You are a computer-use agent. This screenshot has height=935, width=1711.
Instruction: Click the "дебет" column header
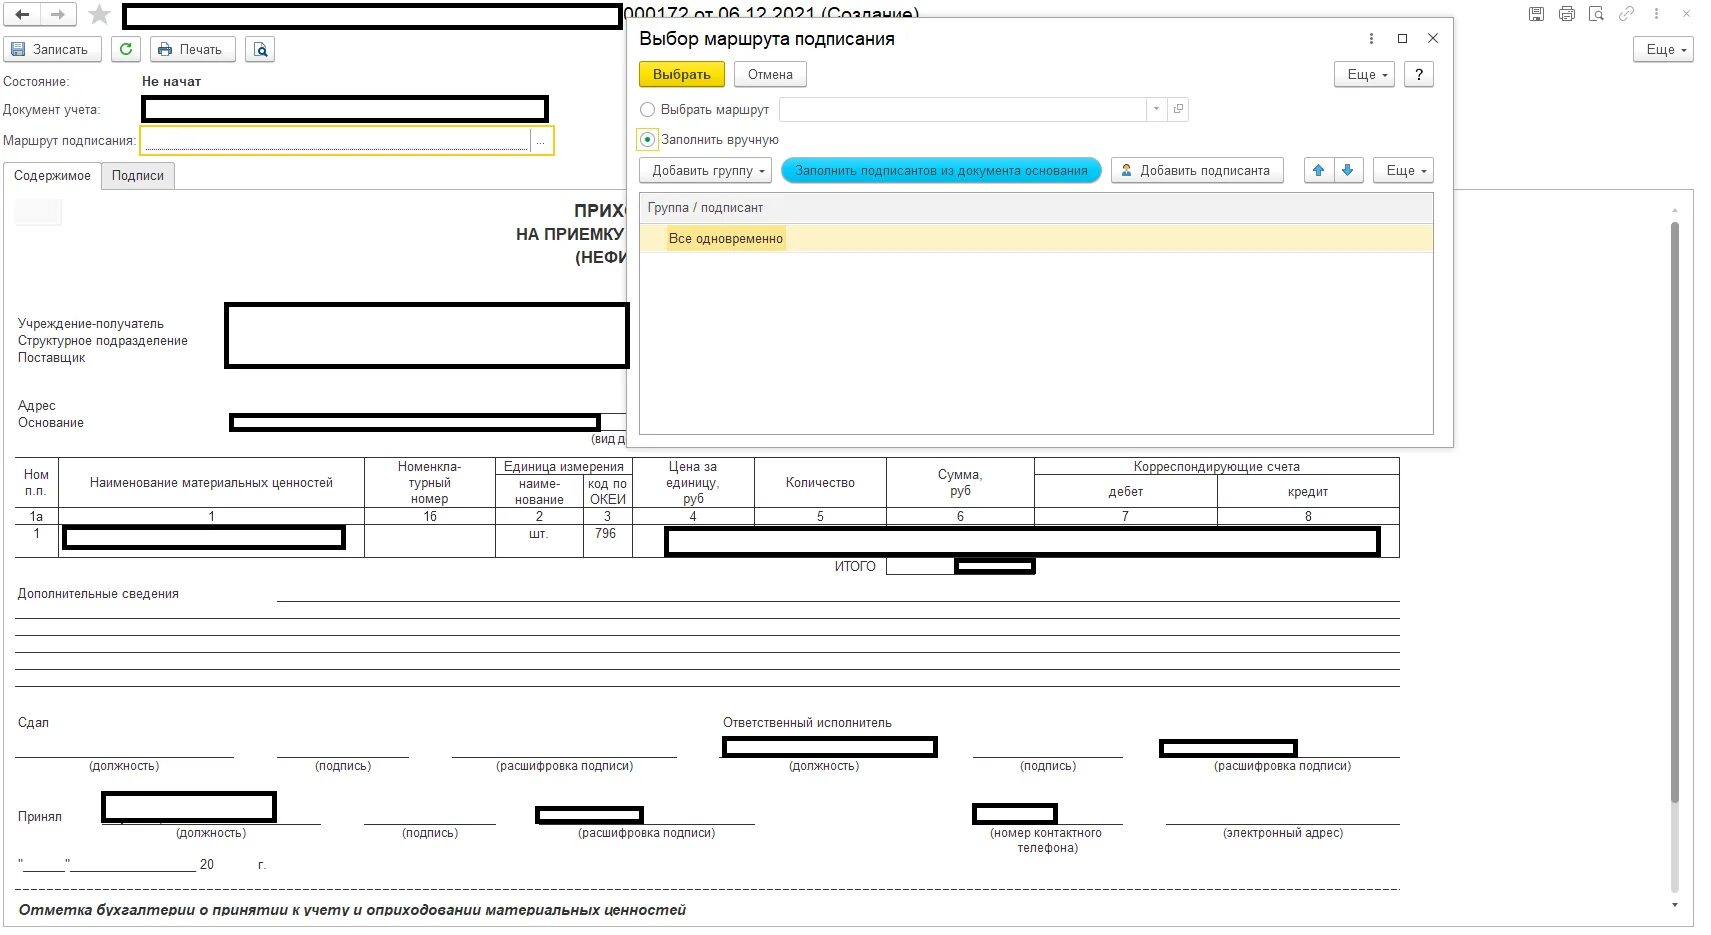pyautogui.click(x=1125, y=492)
